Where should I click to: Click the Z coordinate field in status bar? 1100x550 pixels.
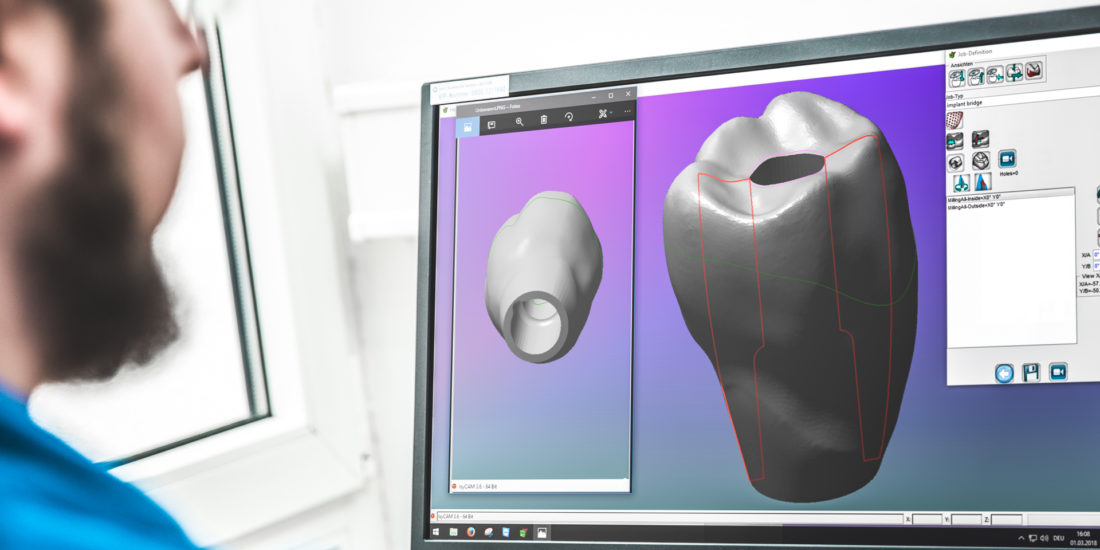pyautogui.click(x=1007, y=520)
